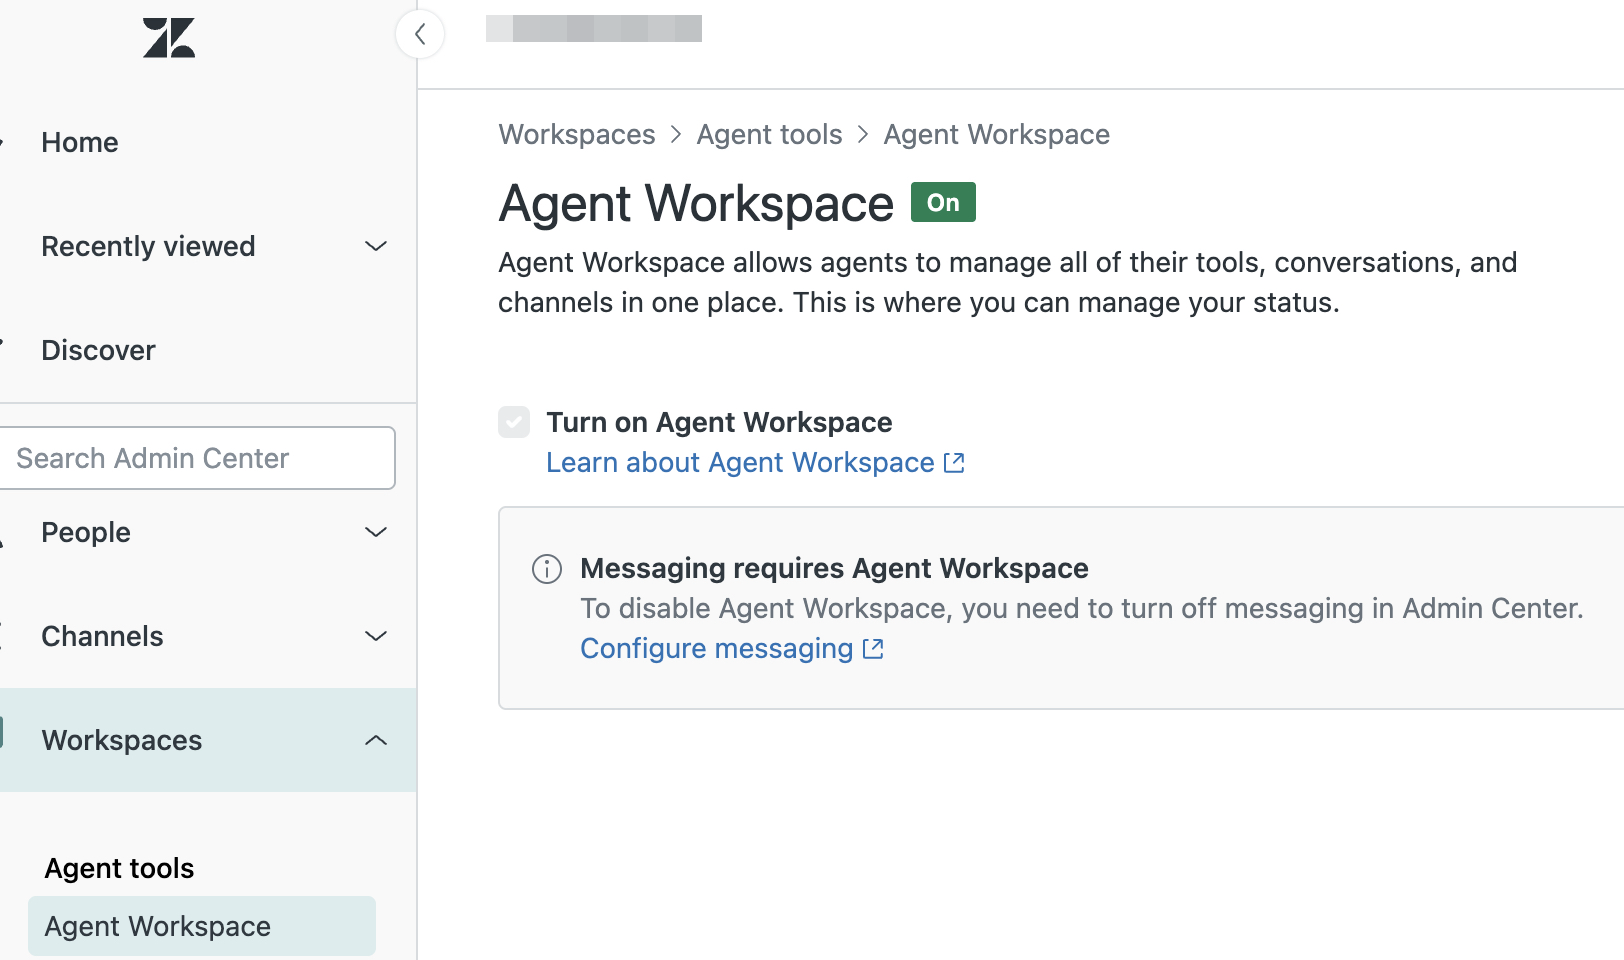This screenshot has width=1624, height=960.
Task: Click external link icon after Configure messaging
Action: click(x=873, y=649)
